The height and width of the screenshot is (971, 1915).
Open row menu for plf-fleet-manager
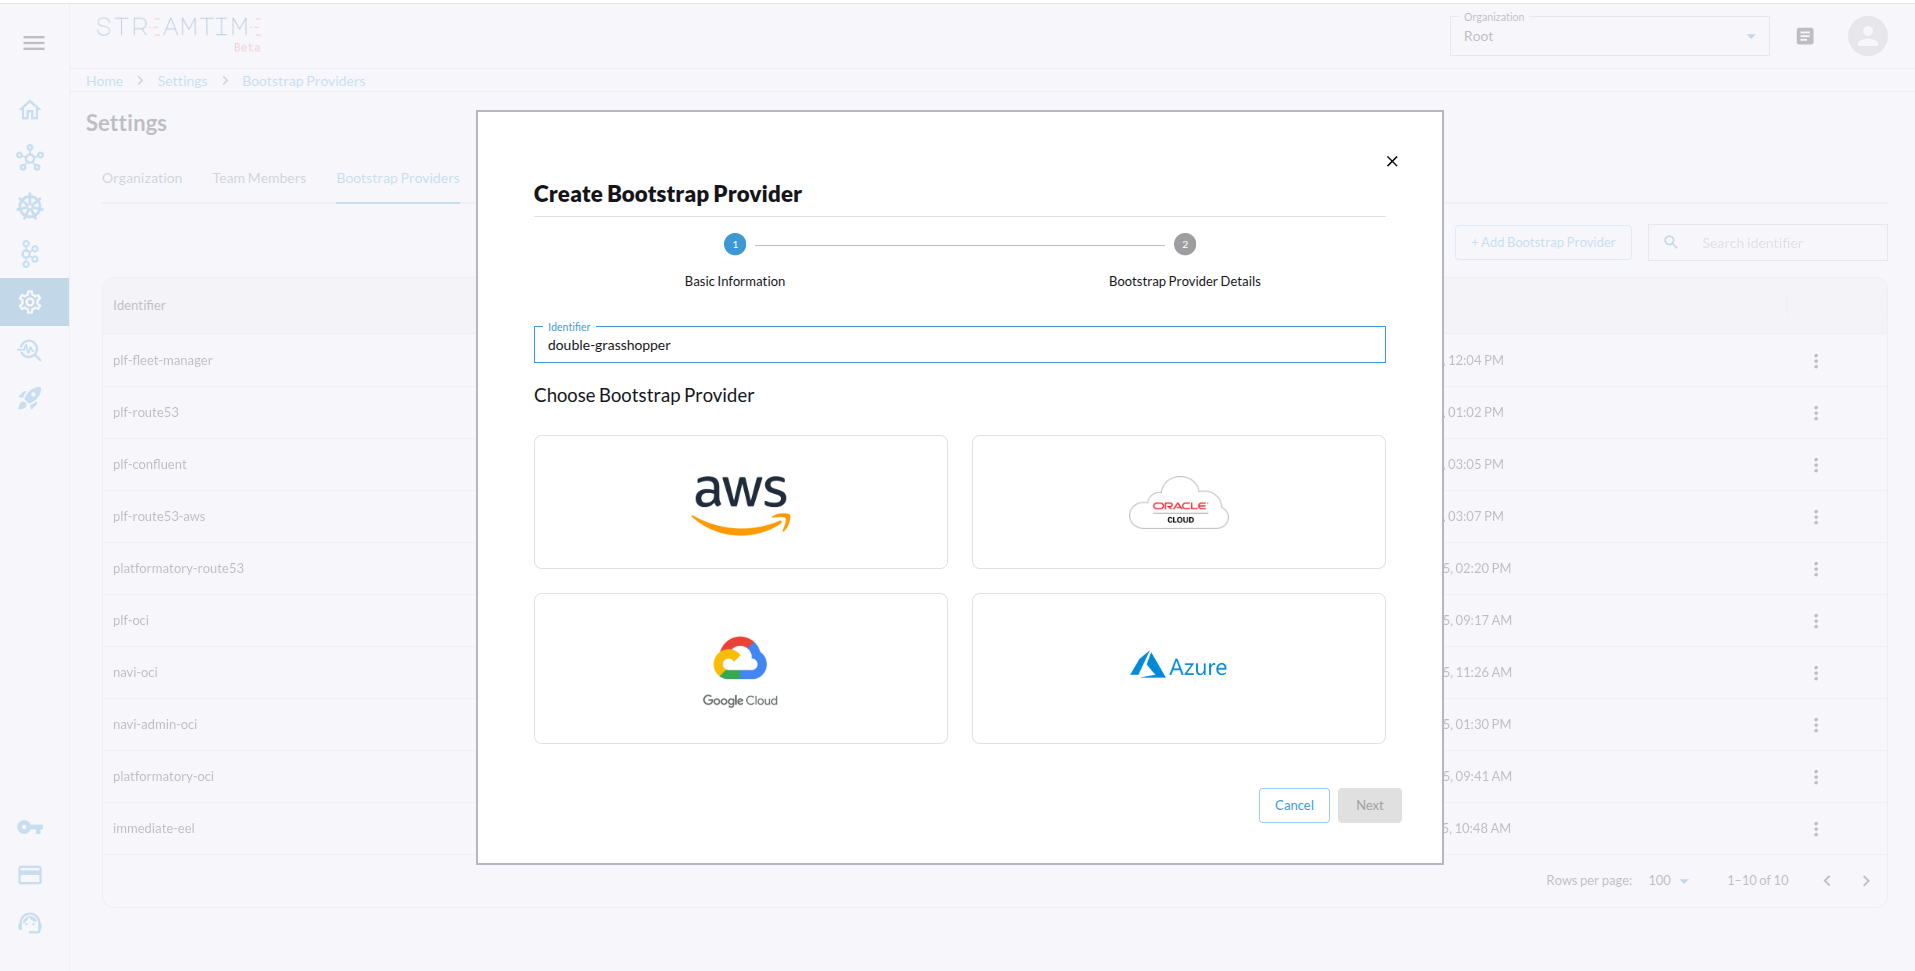pos(1816,361)
